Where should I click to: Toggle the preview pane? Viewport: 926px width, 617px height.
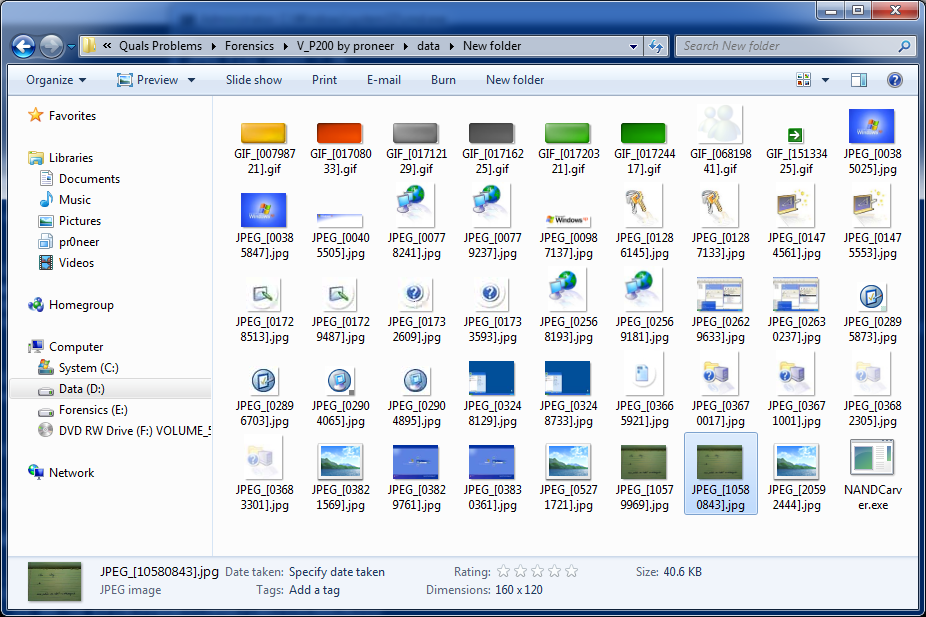(x=858, y=79)
